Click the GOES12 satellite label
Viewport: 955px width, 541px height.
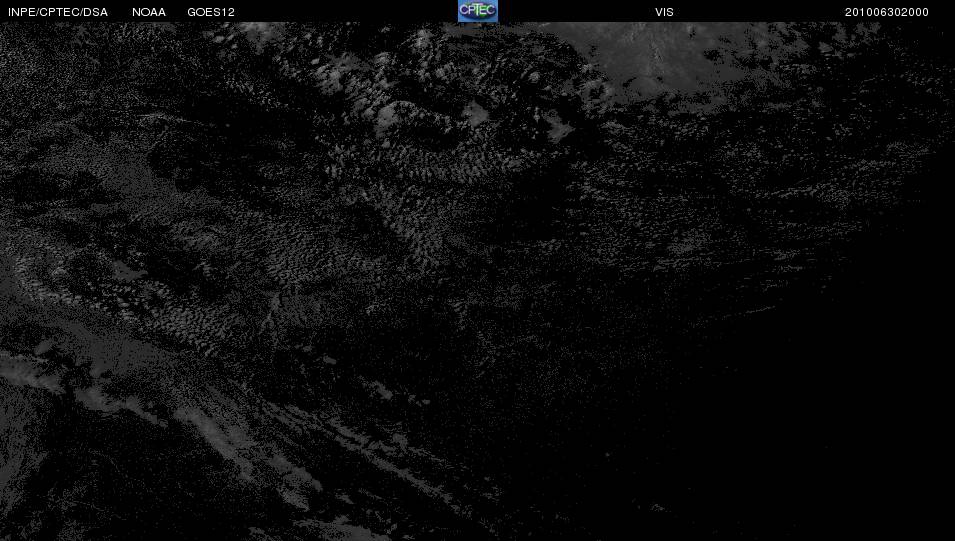[211, 12]
